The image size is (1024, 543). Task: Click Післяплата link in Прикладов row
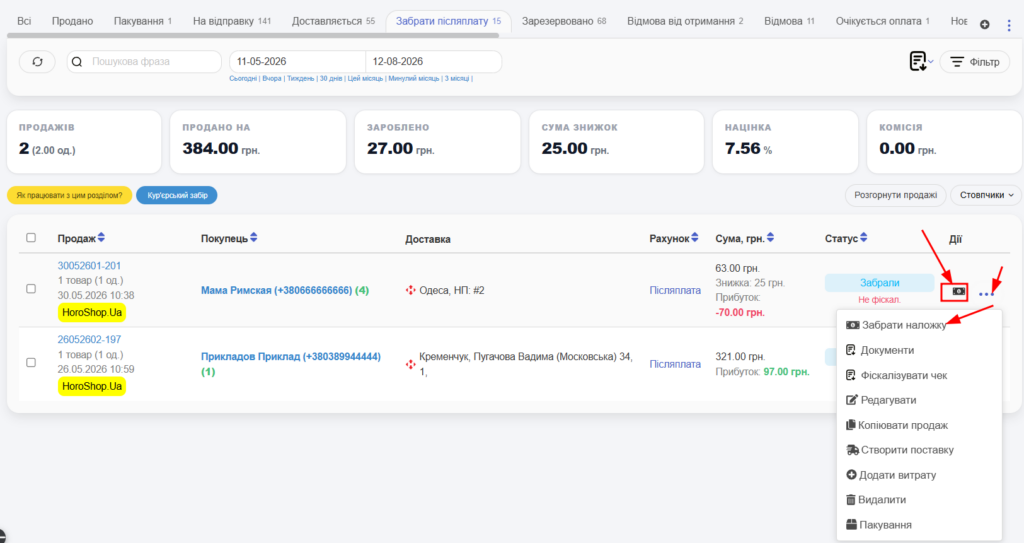(675, 364)
